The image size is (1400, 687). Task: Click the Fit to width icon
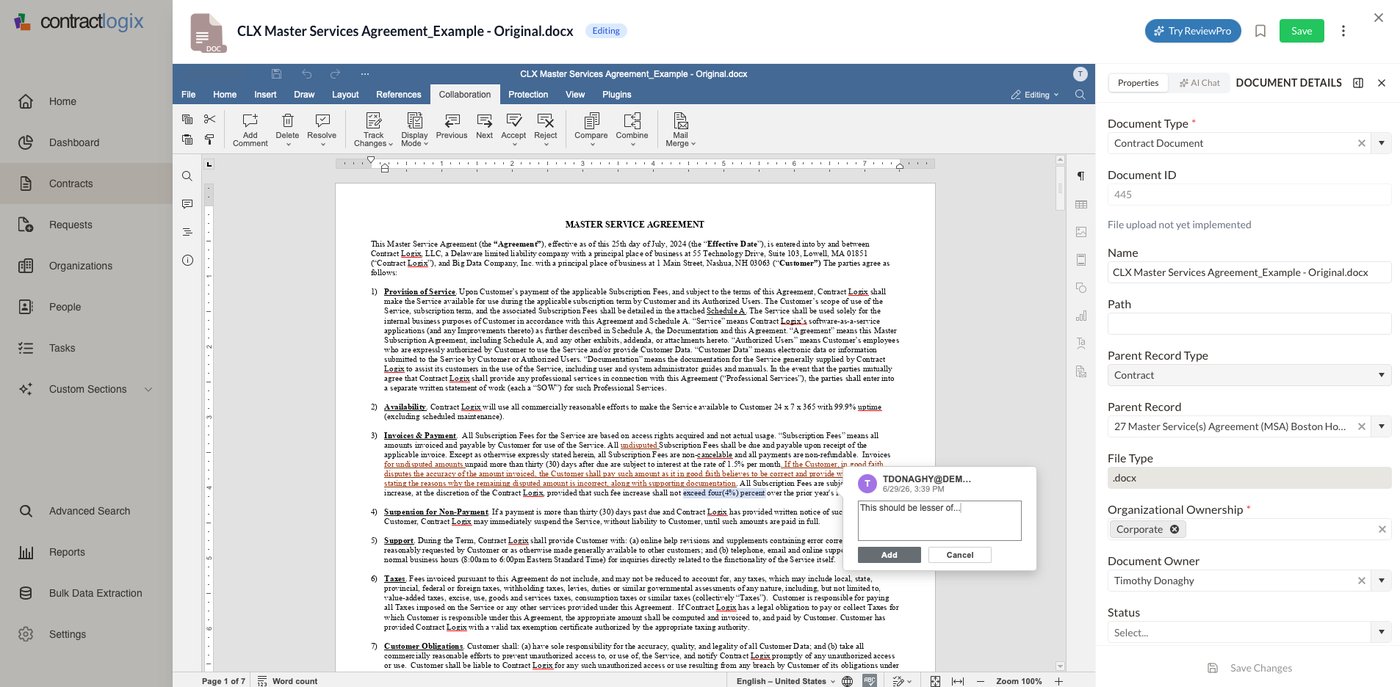tap(958, 681)
